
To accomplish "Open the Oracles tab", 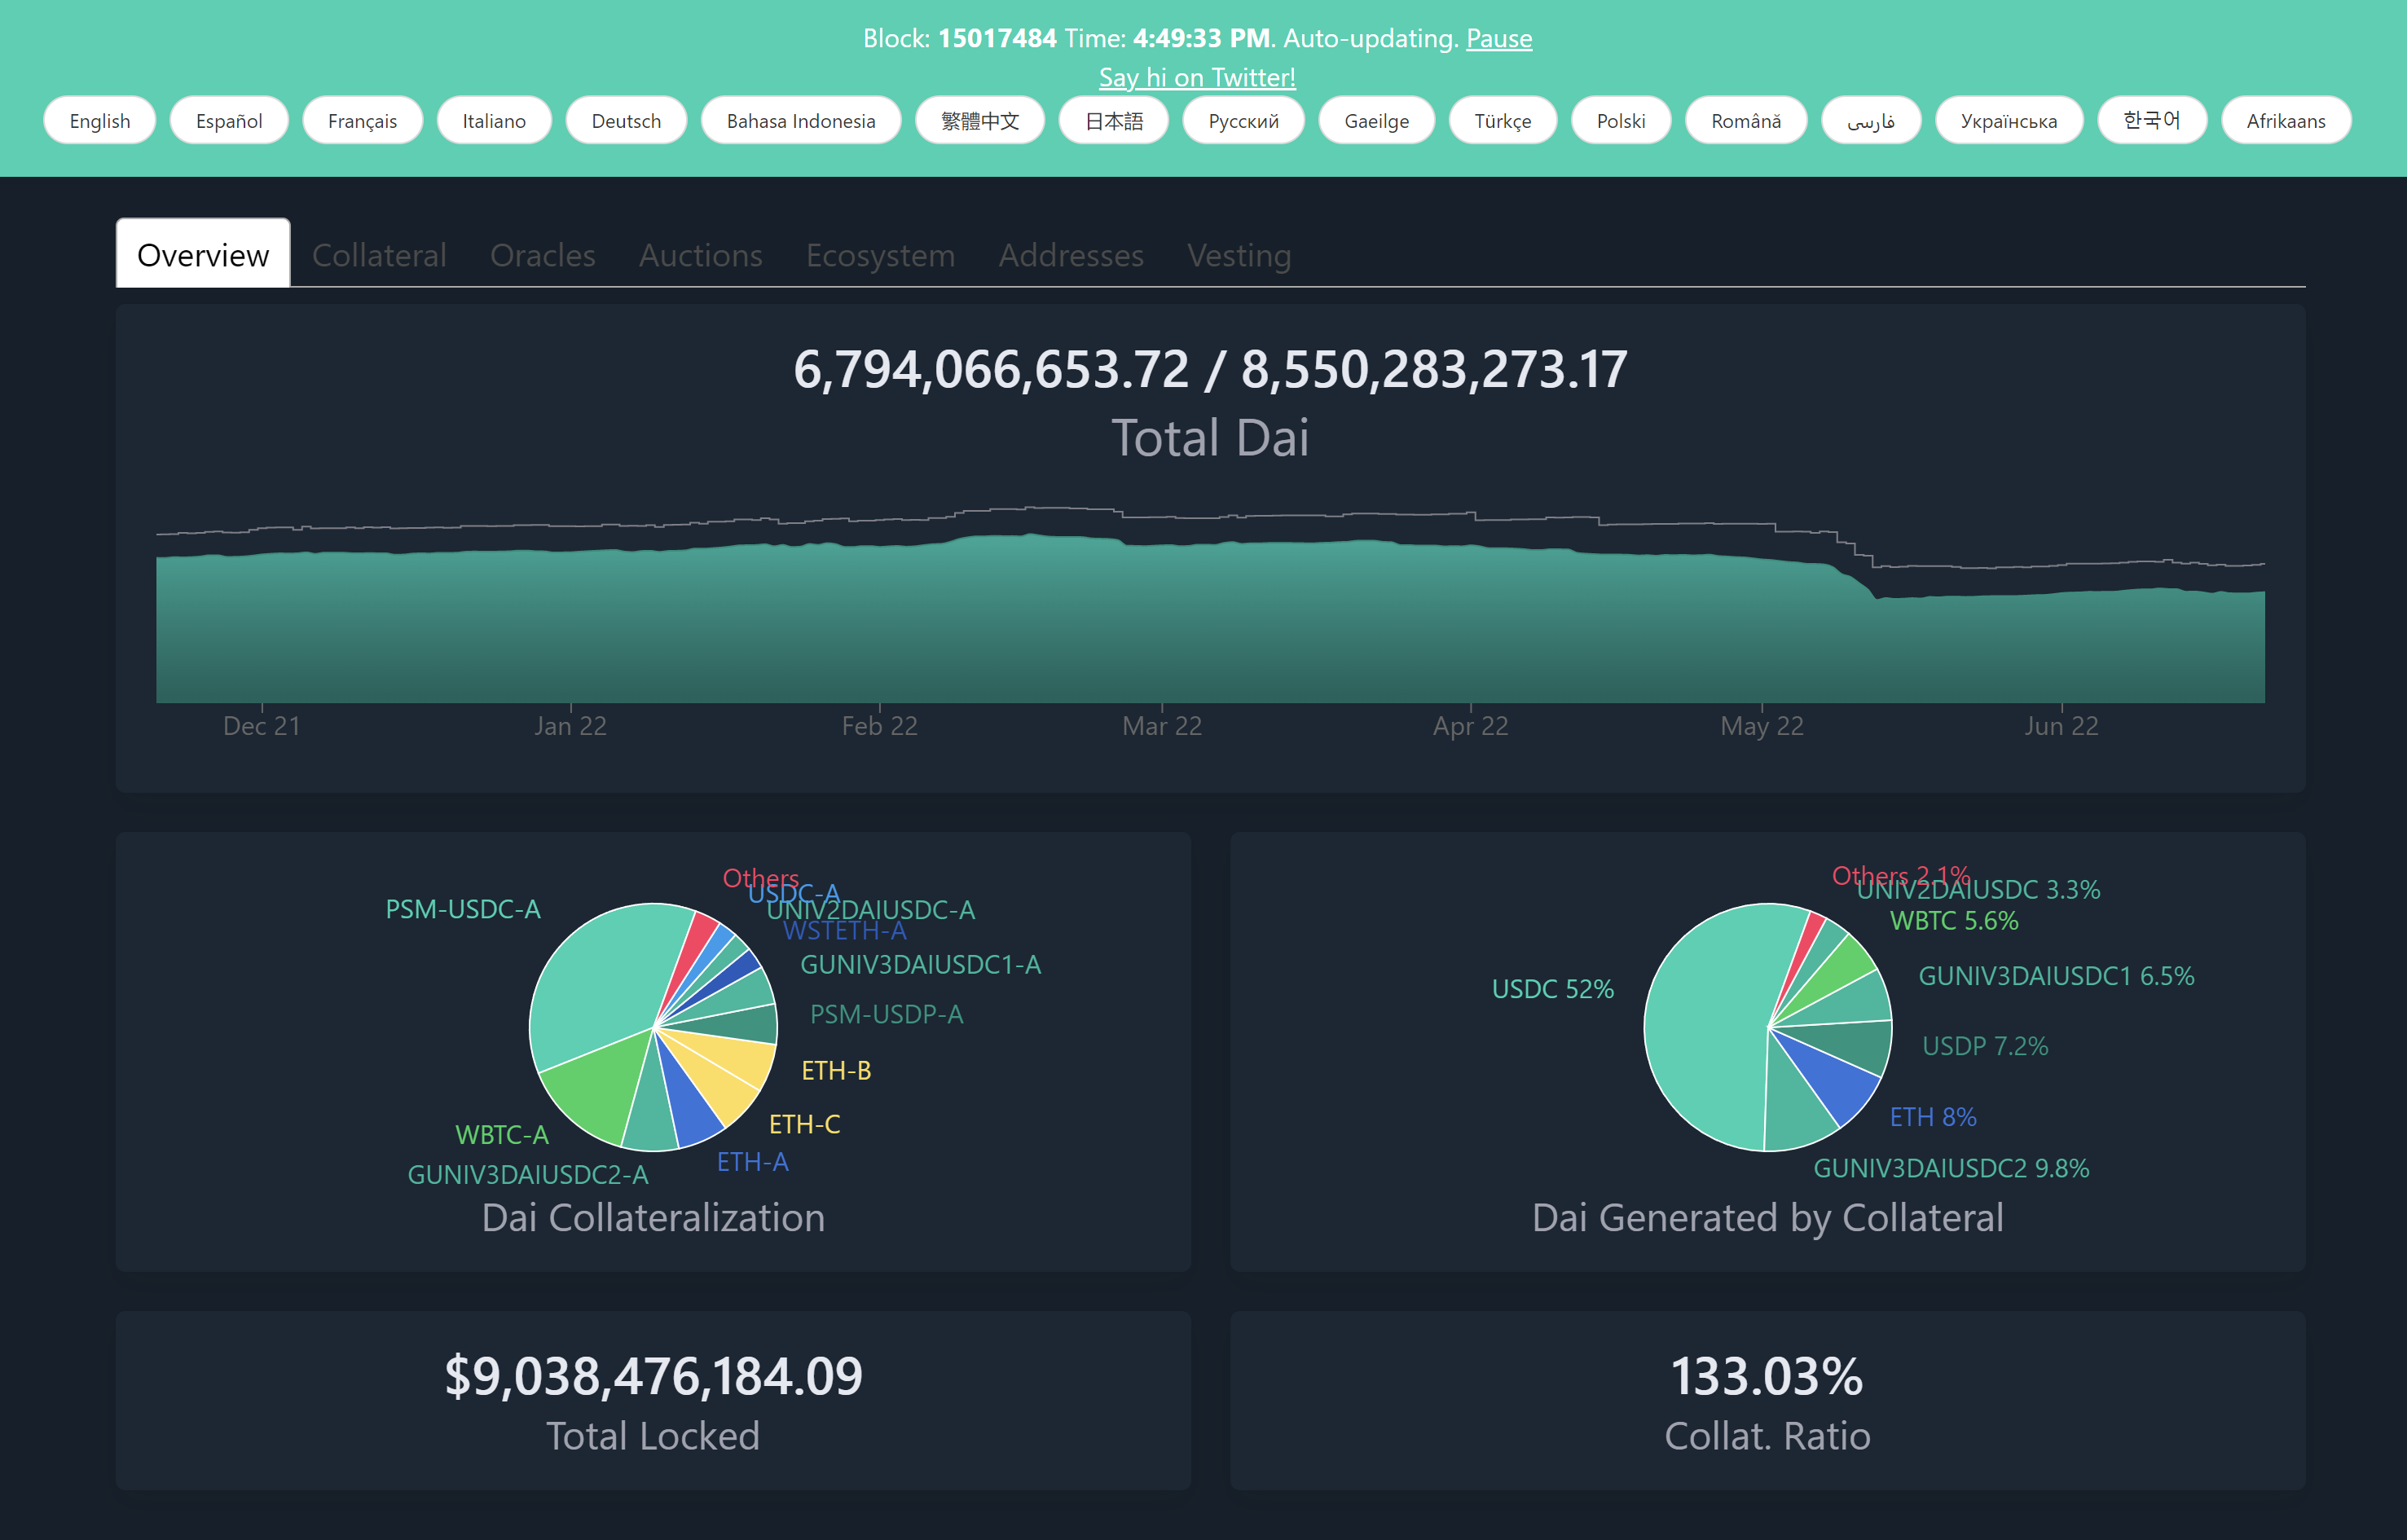I will [542, 255].
